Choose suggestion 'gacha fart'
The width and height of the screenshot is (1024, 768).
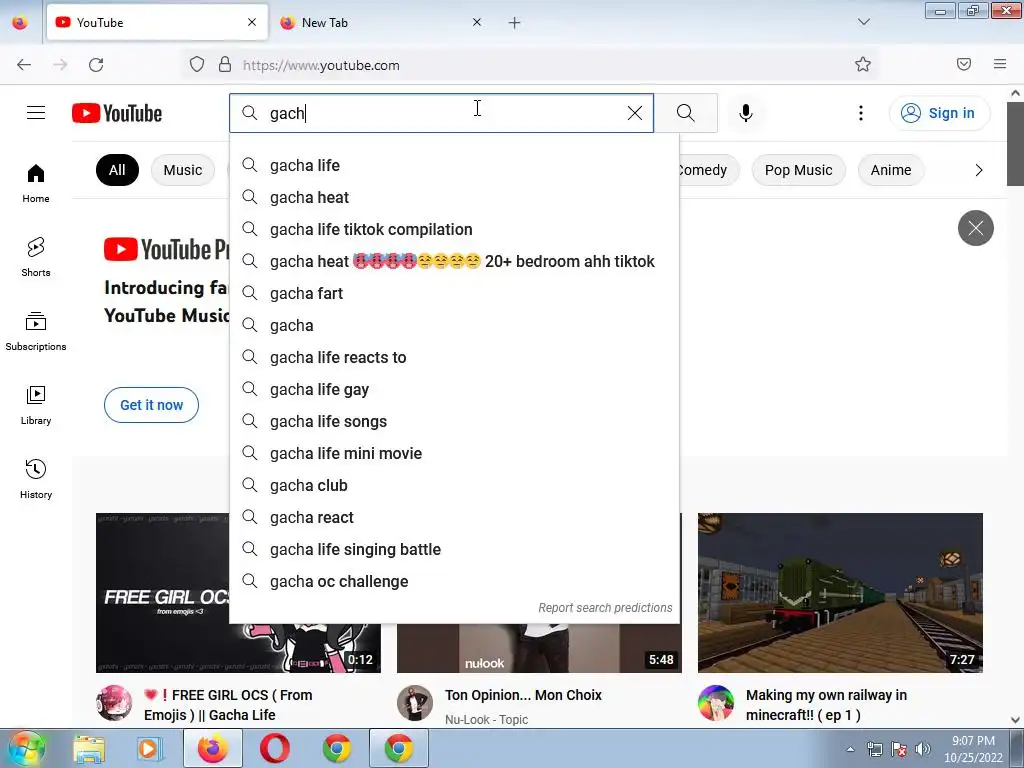455,293
